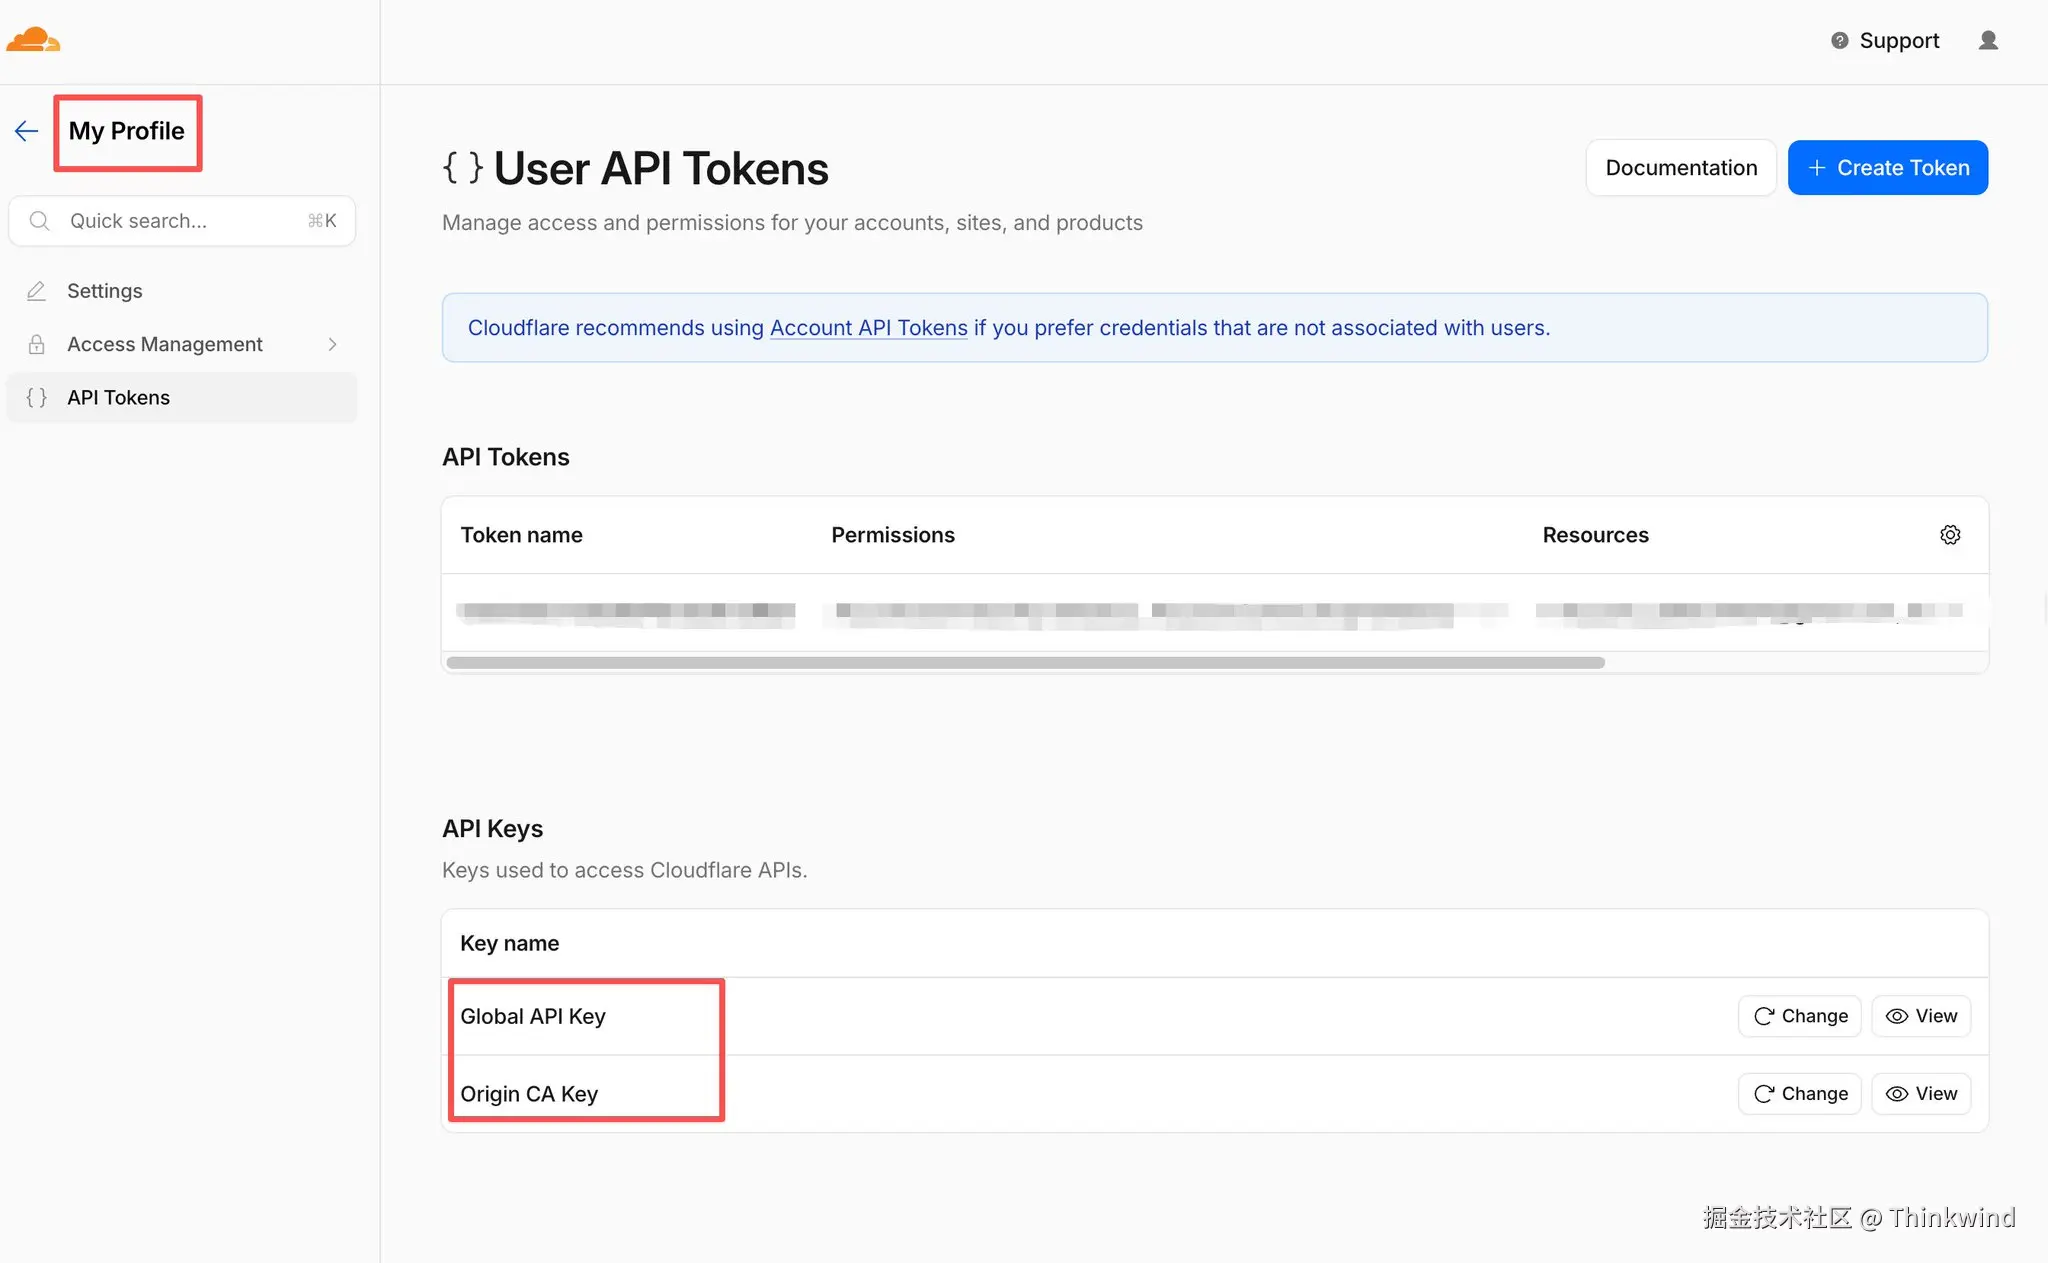Change the Global API Key
Image resolution: width=2048 pixels, height=1263 pixels.
pos(1800,1016)
